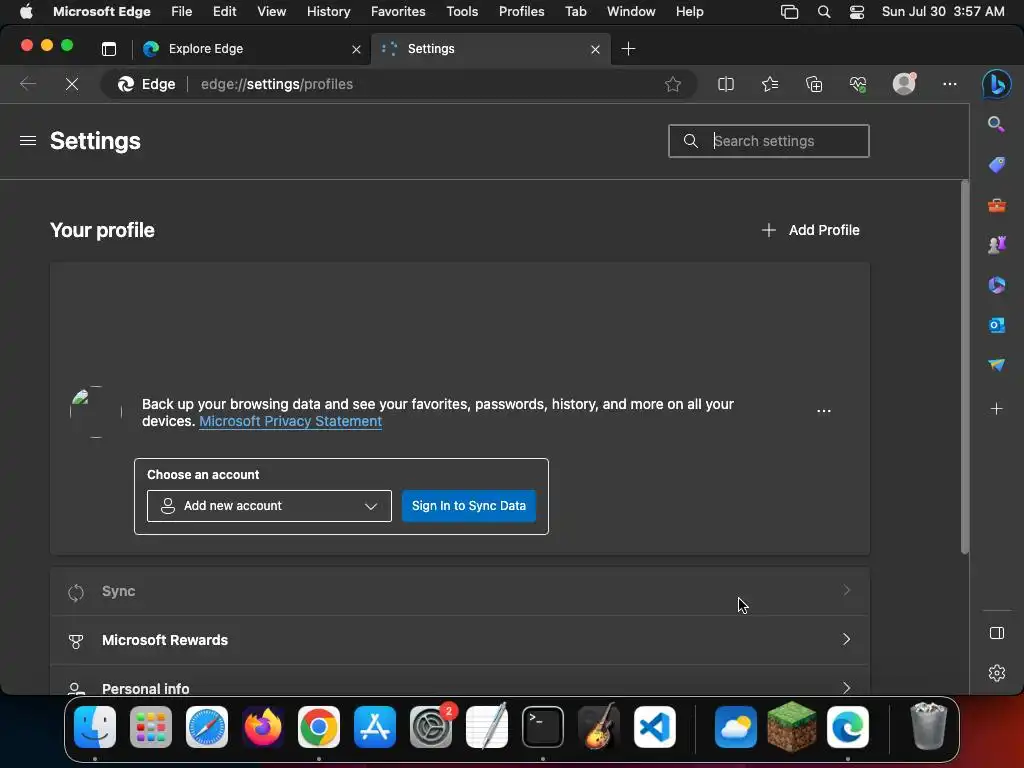Open profile more options ellipsis
The image size is (1024, 768).
click(824, 411)
